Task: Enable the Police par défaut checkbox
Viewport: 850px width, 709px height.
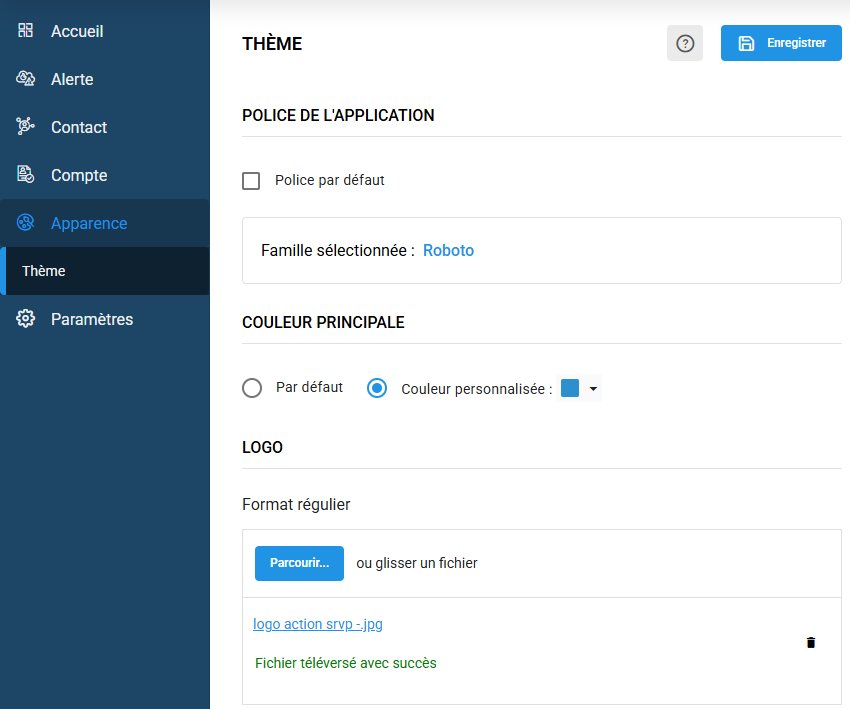Action: pyautogui.click(x=252, y=181)
